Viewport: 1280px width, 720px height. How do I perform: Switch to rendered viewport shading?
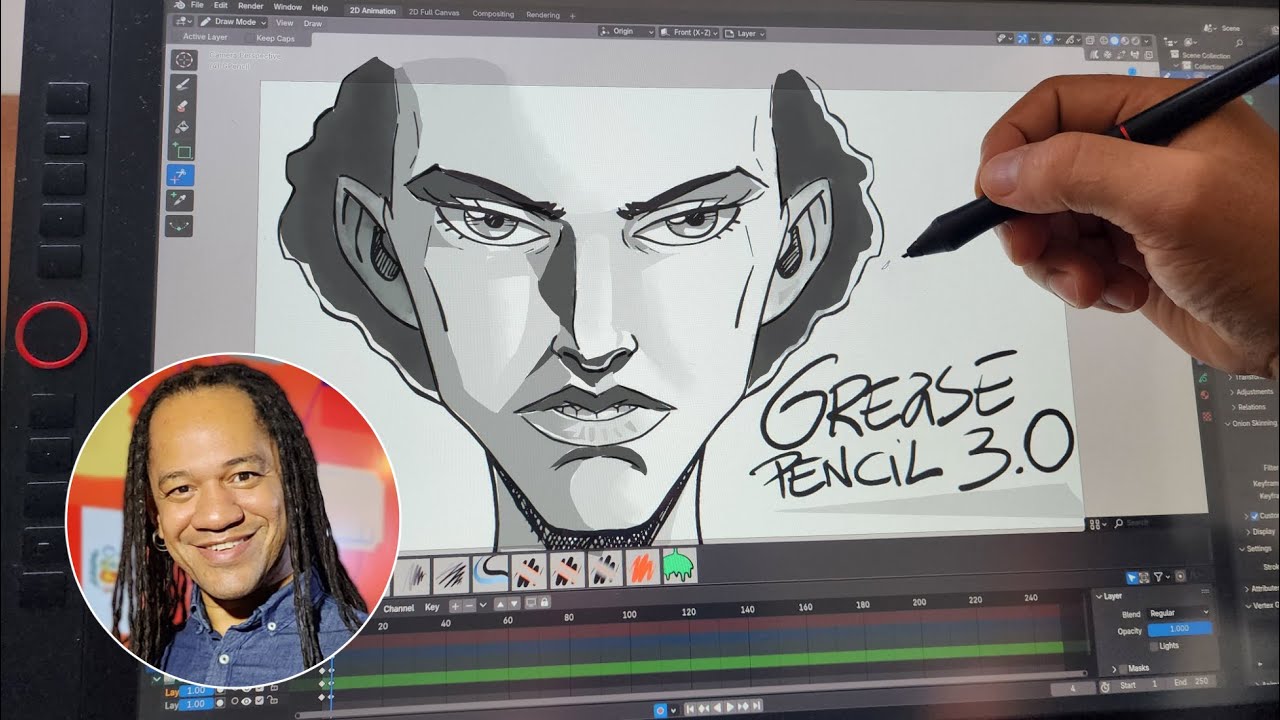tap(1135, 40)
